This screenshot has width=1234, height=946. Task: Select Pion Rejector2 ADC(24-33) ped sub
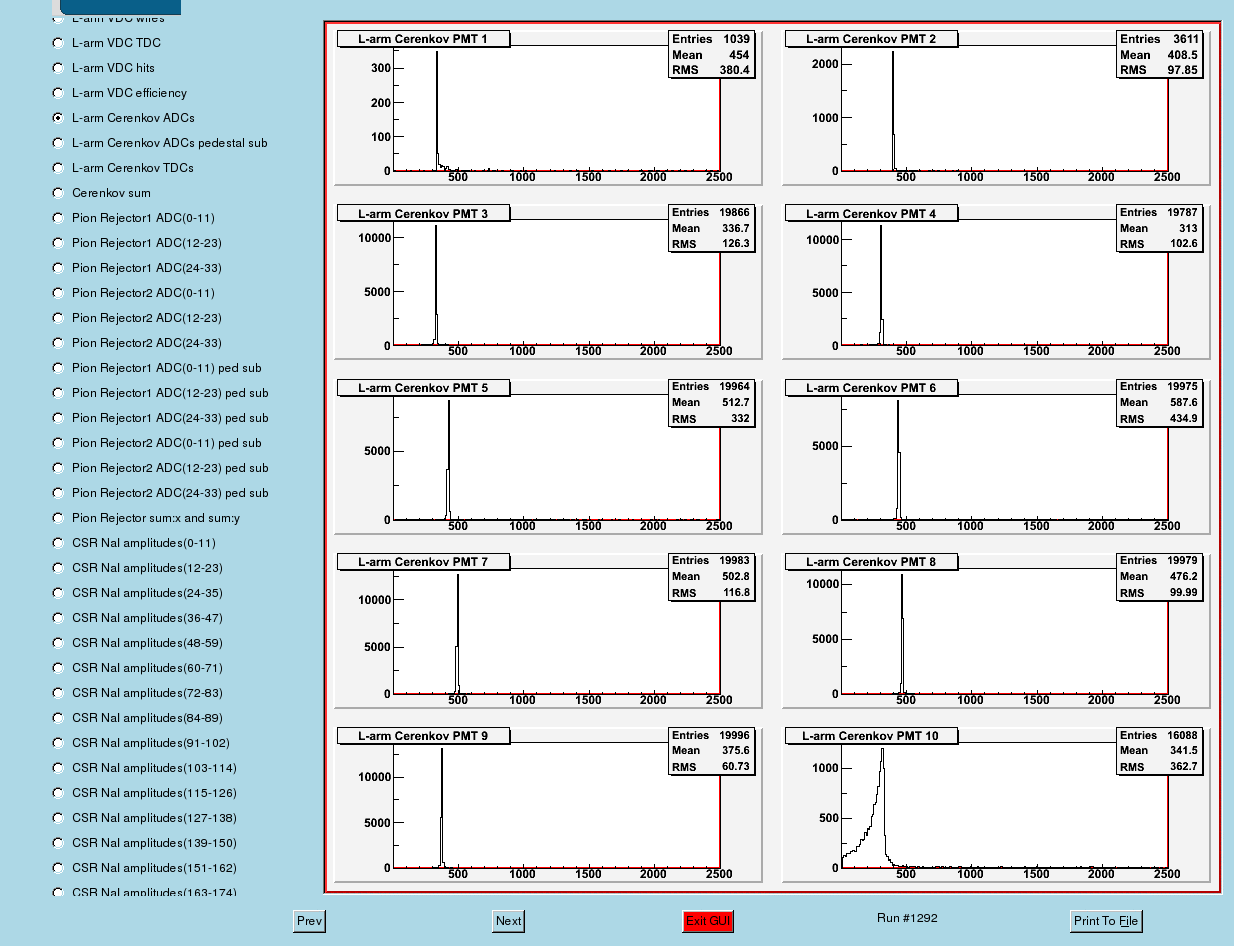coord(58,493)
